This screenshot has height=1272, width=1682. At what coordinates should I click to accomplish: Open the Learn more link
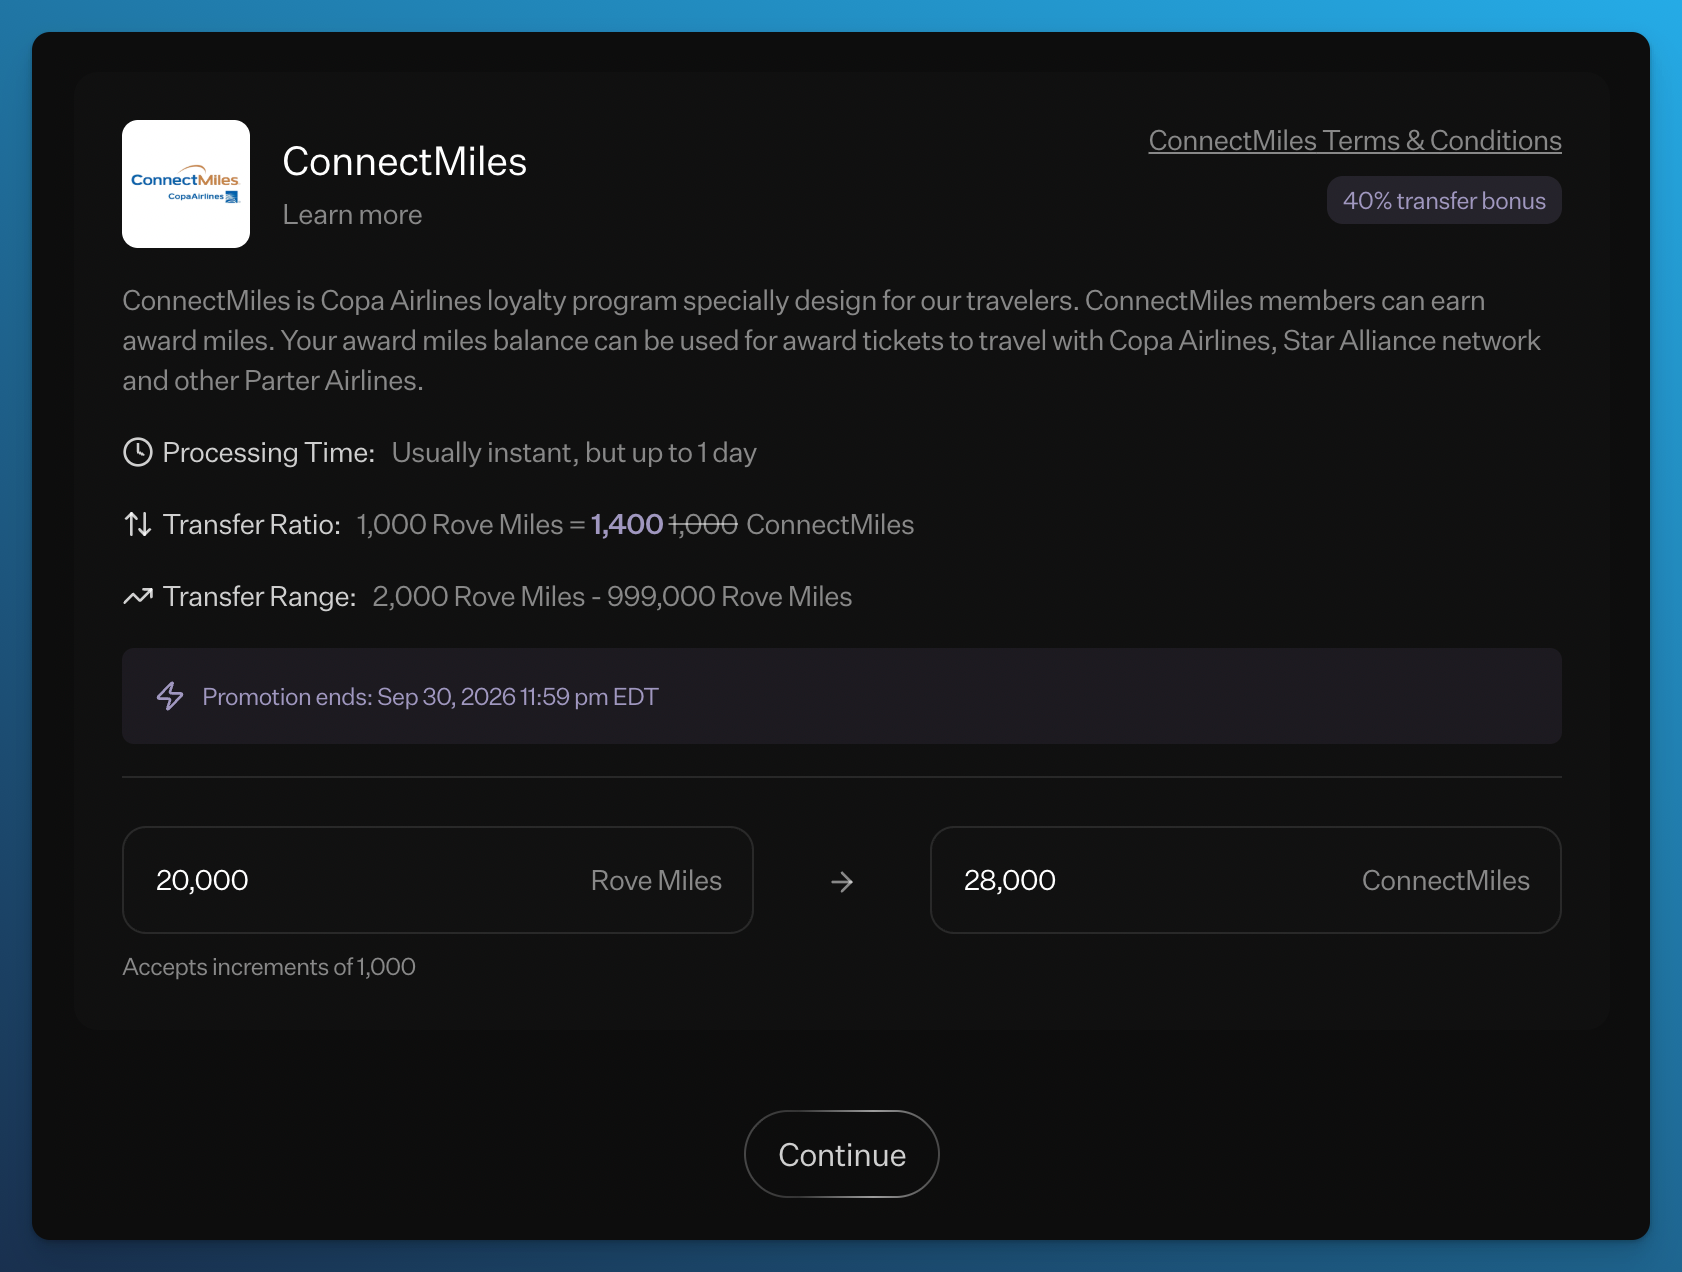(352, 215)
